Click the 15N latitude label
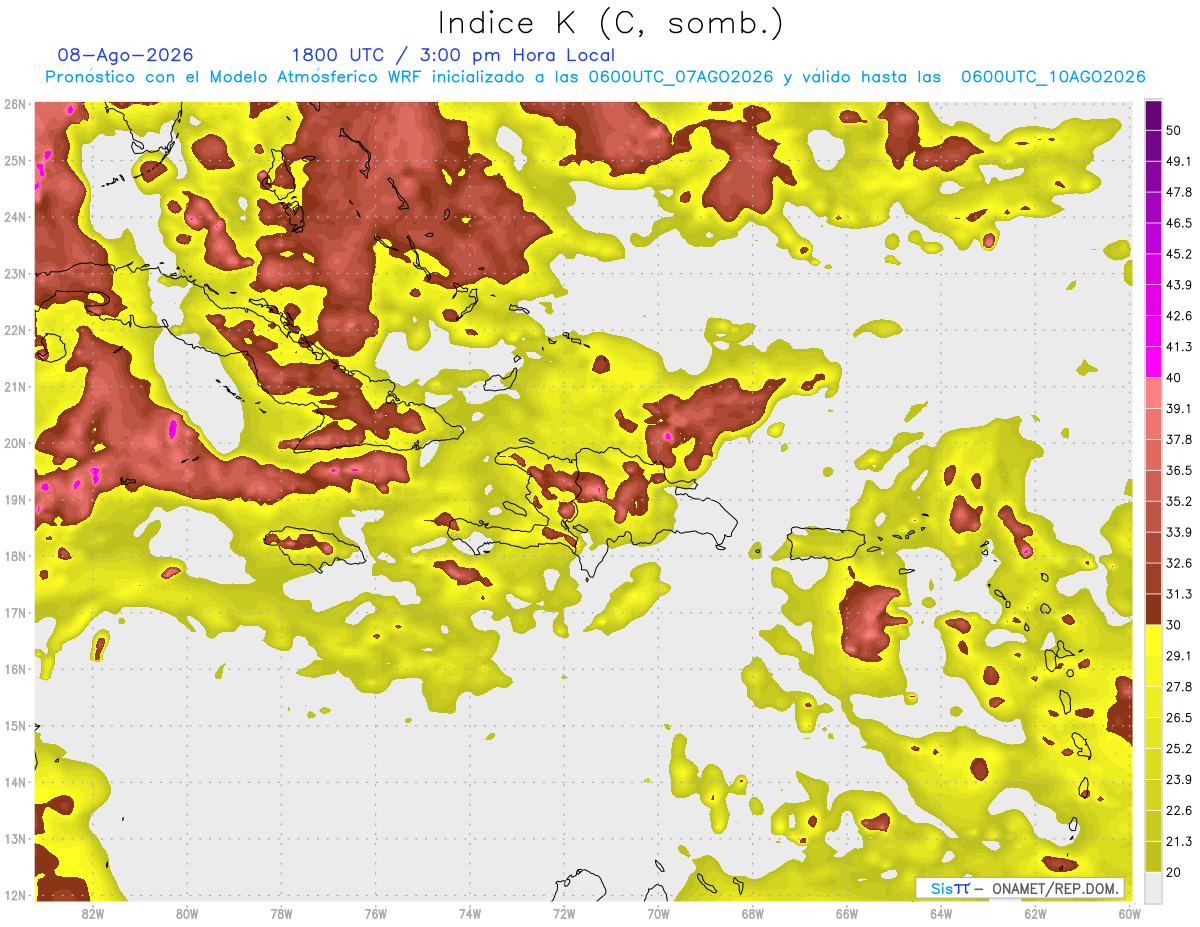Viewport: 1200px width, 927px height. coord(15,725)
